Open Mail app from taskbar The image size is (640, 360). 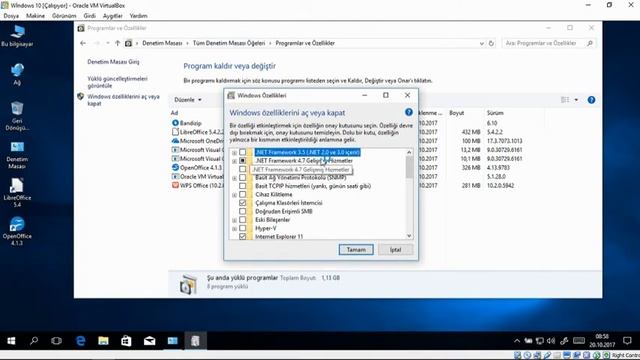click(x=149, y=341)
